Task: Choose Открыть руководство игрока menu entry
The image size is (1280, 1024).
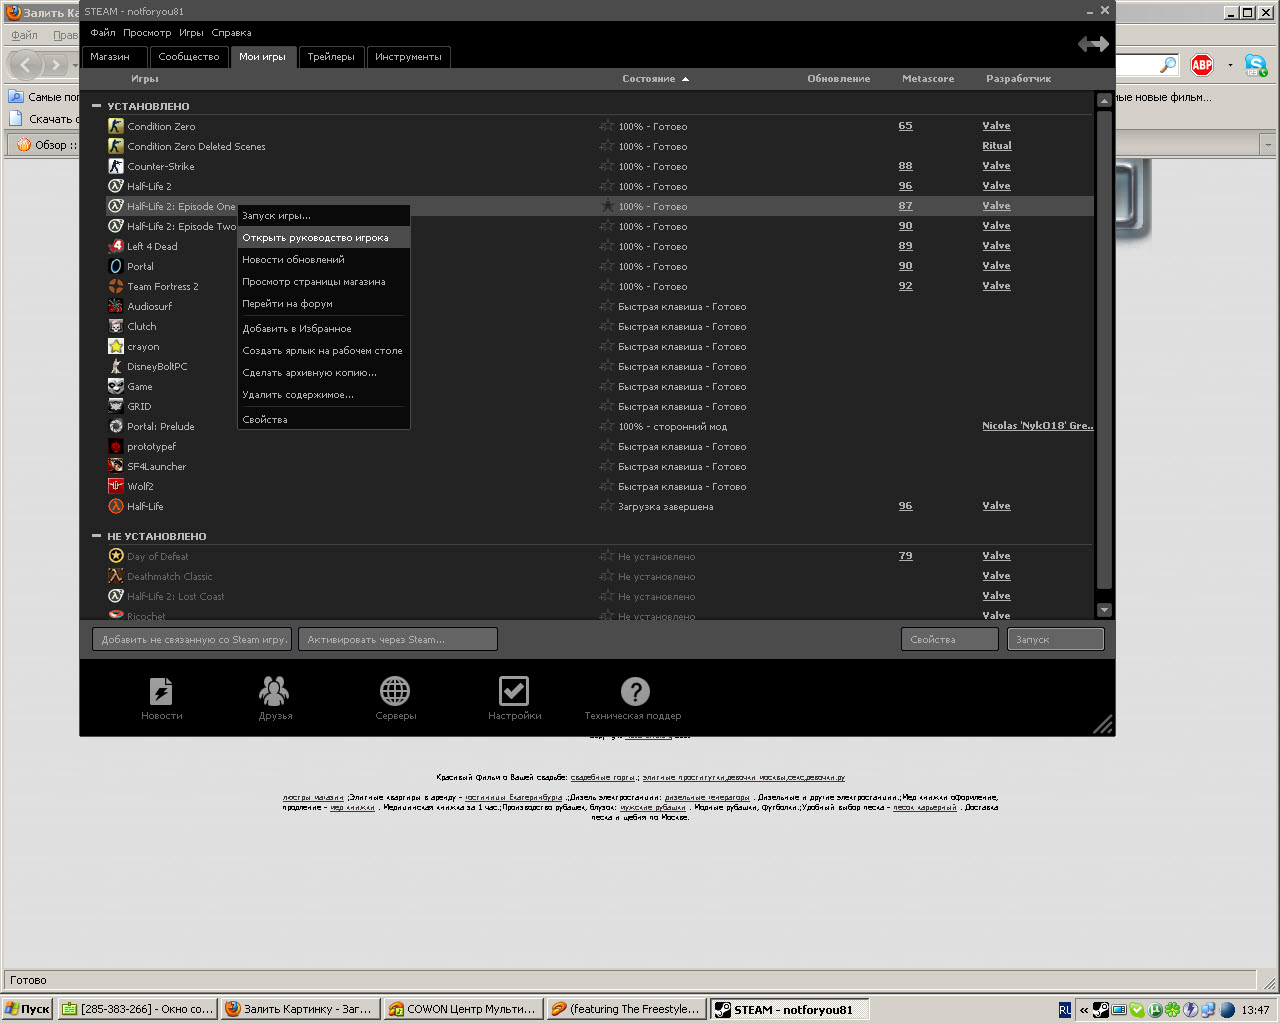Action: pos(324,238)
